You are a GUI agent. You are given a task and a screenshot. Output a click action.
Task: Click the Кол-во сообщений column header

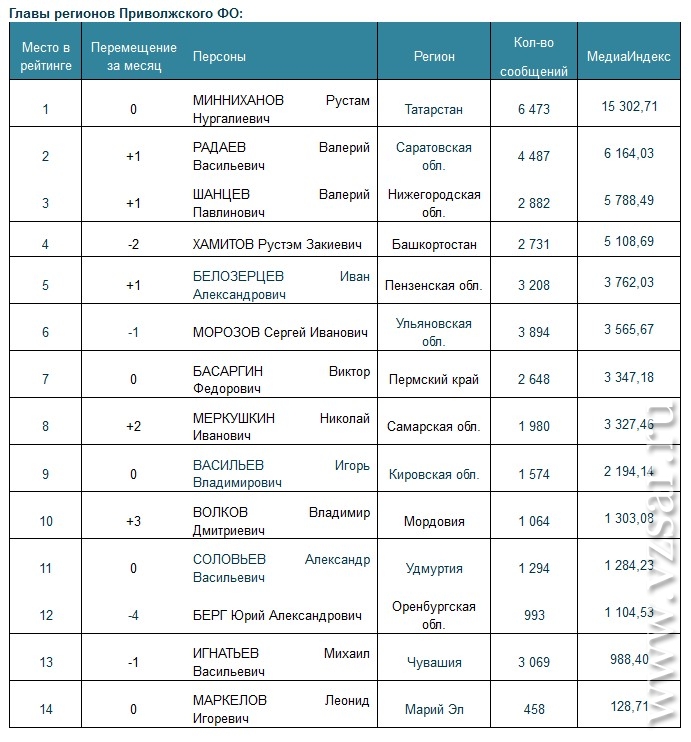tap(534, 57)
